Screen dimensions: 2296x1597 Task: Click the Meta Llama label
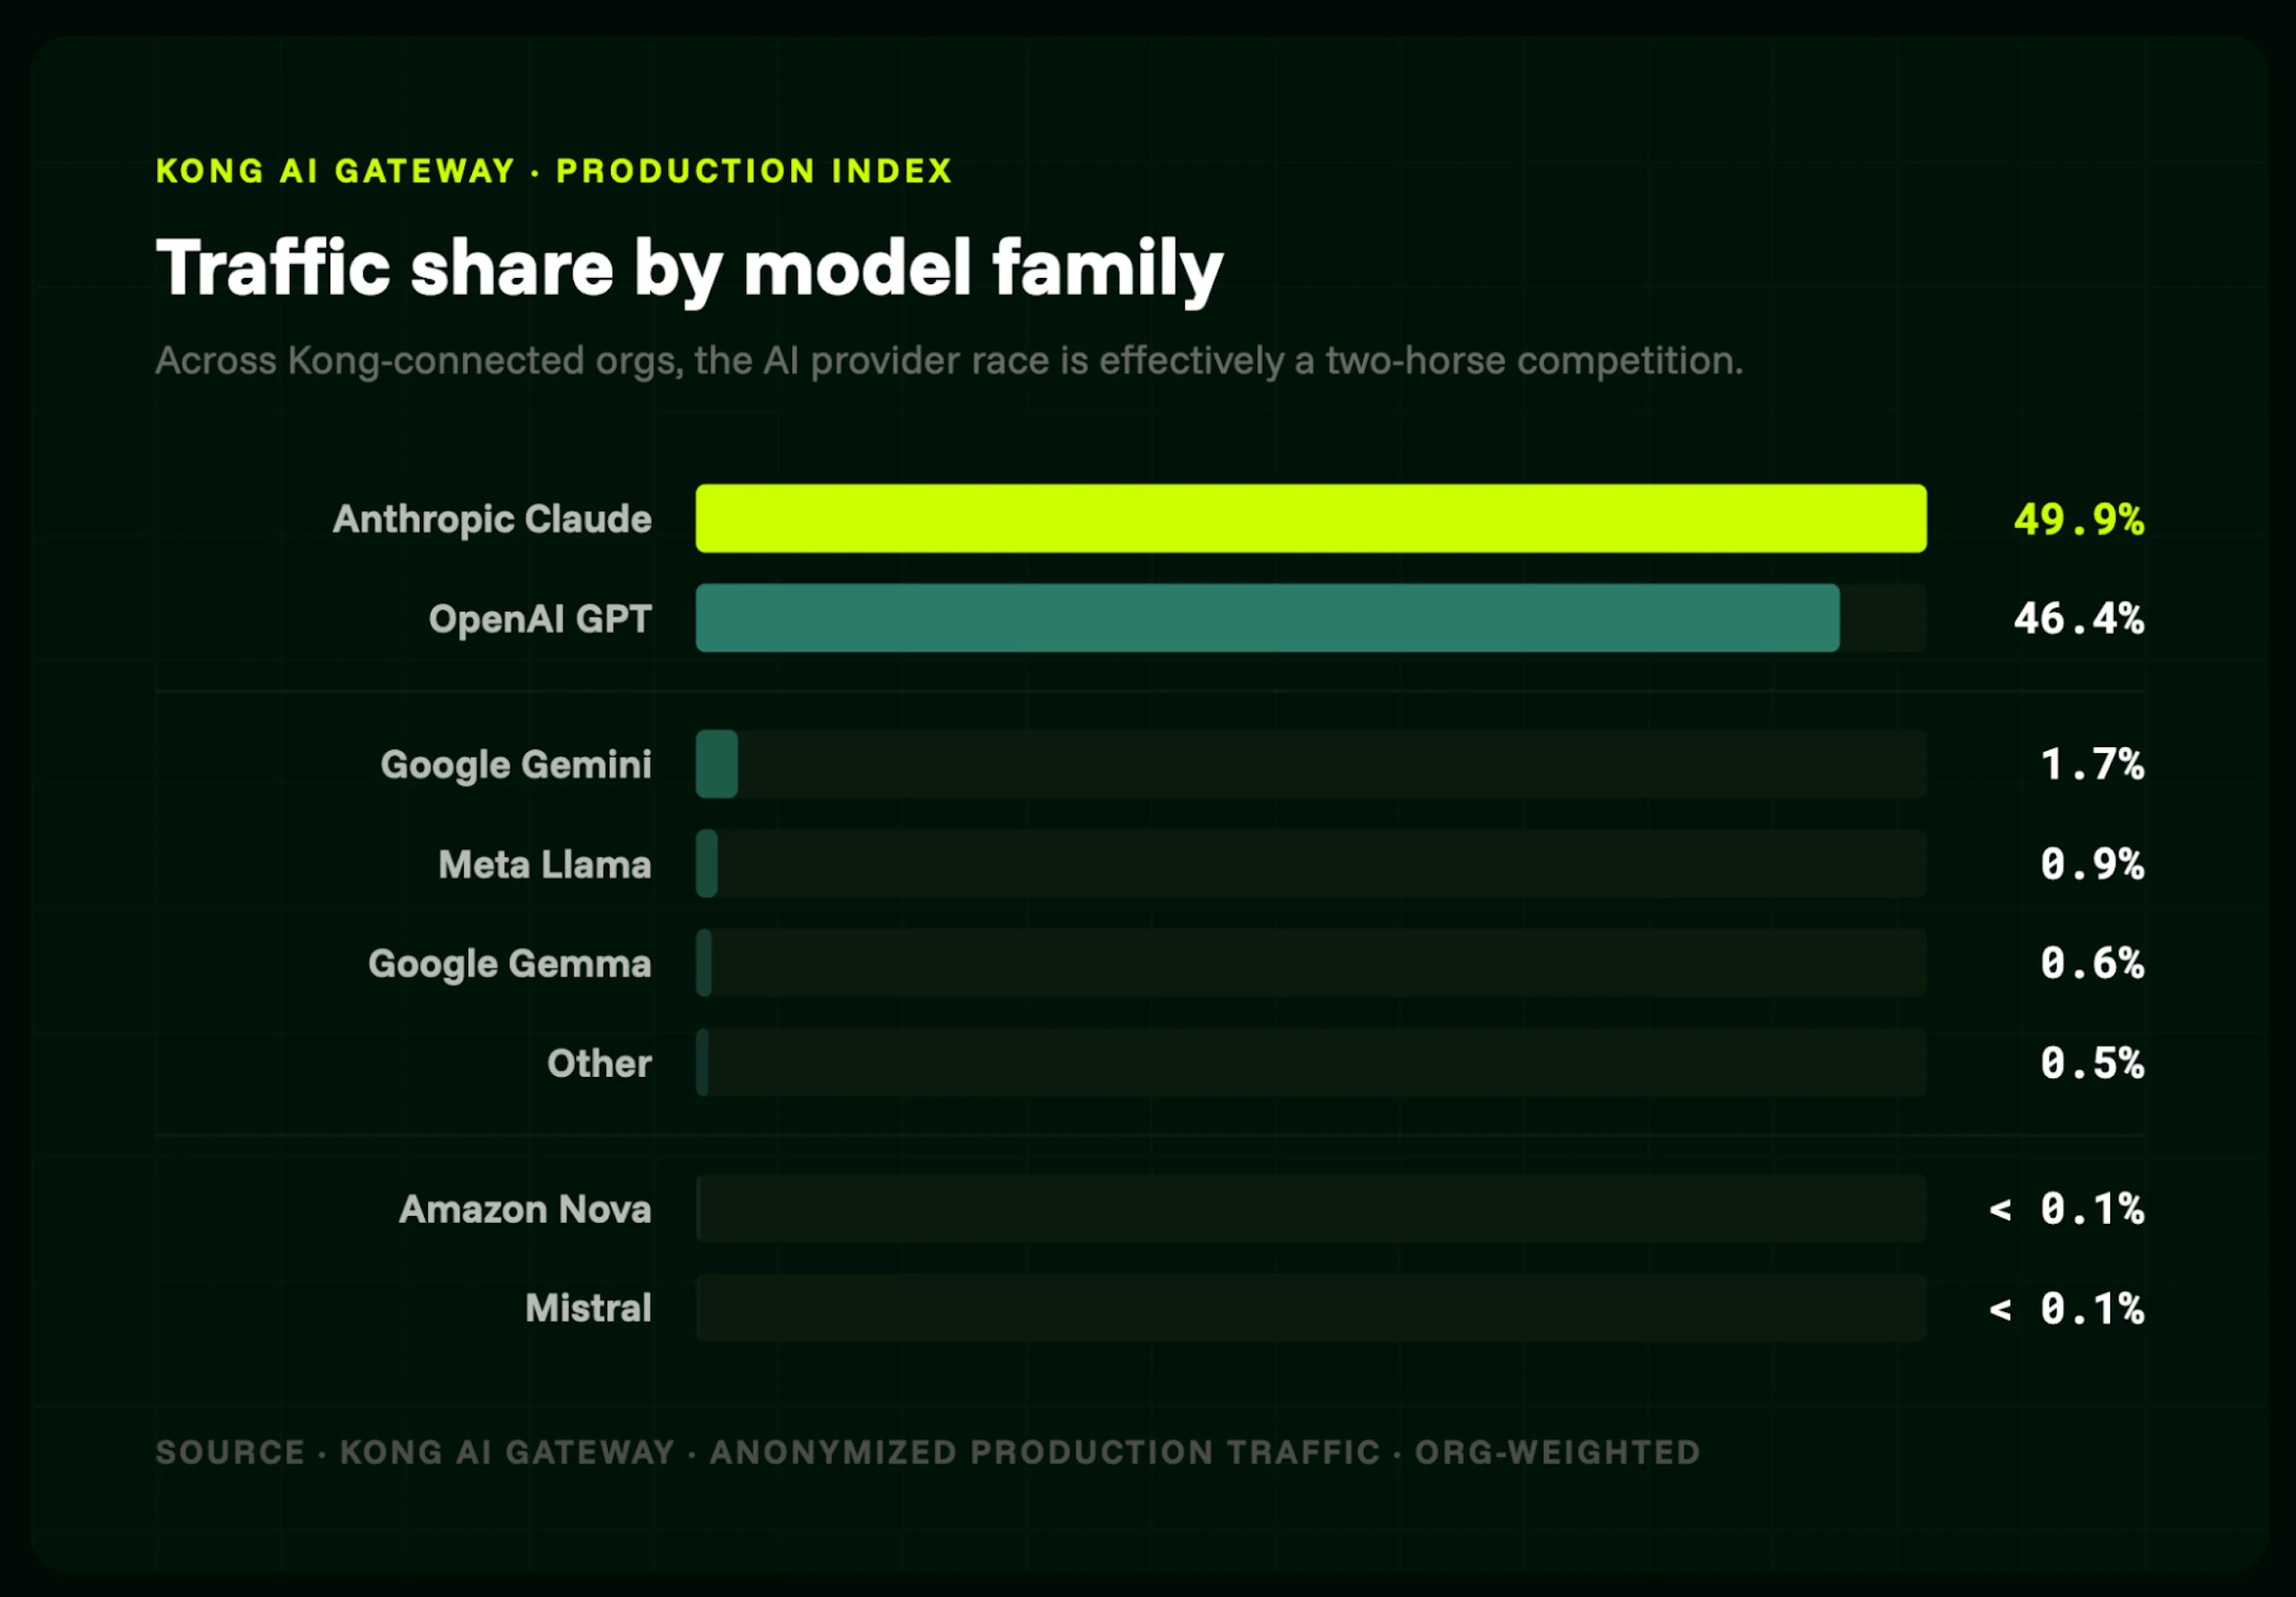(x=545, y=864)
